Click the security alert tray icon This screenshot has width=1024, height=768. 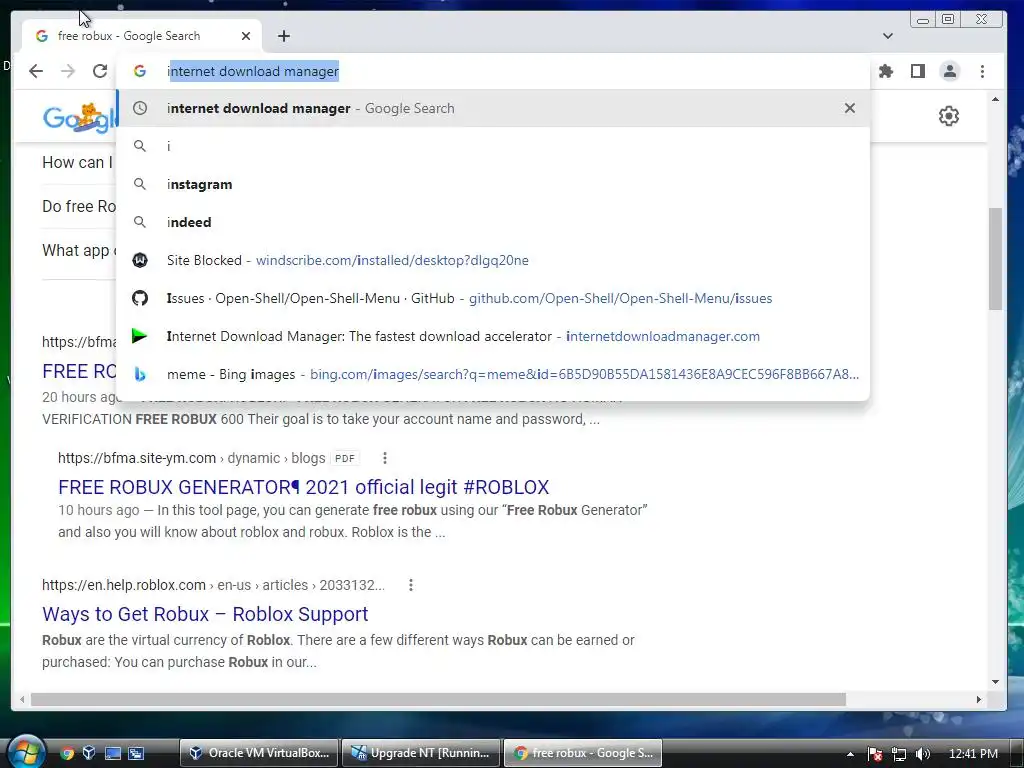pos(875,754)
